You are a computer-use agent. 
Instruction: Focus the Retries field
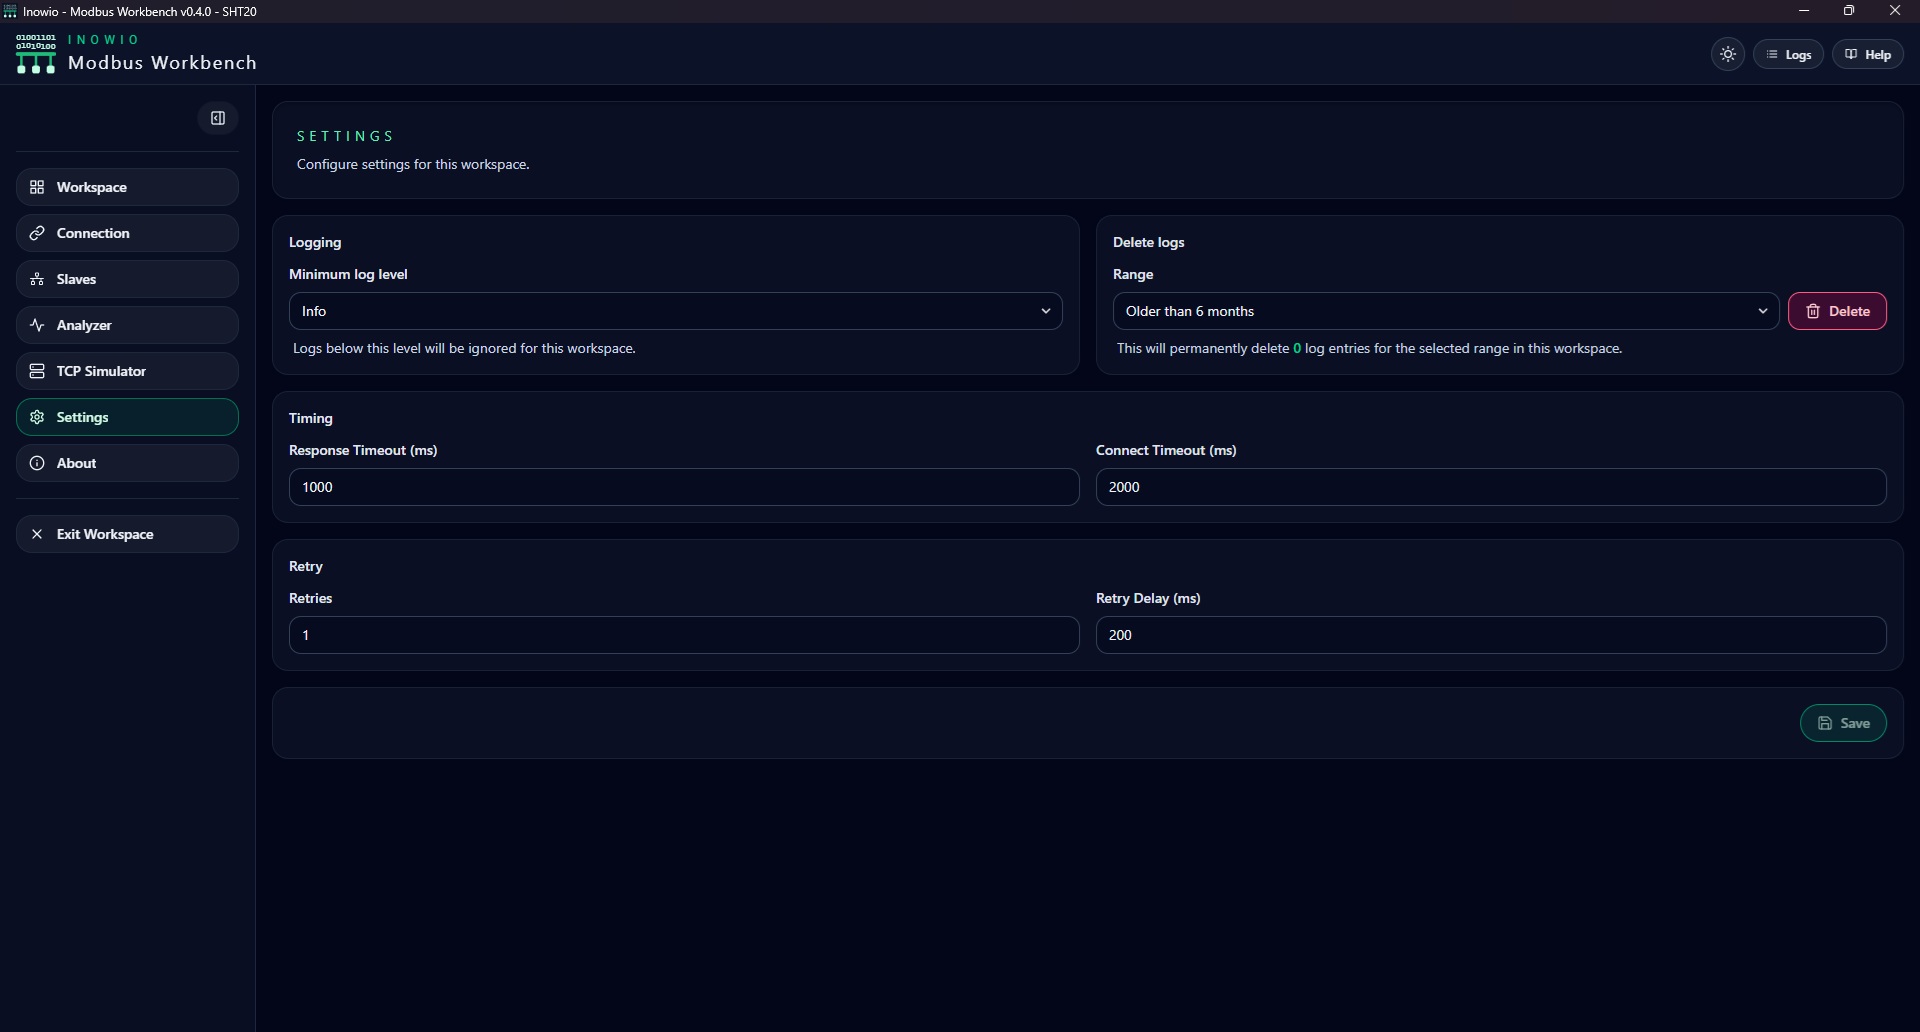(x=684, y=635)
